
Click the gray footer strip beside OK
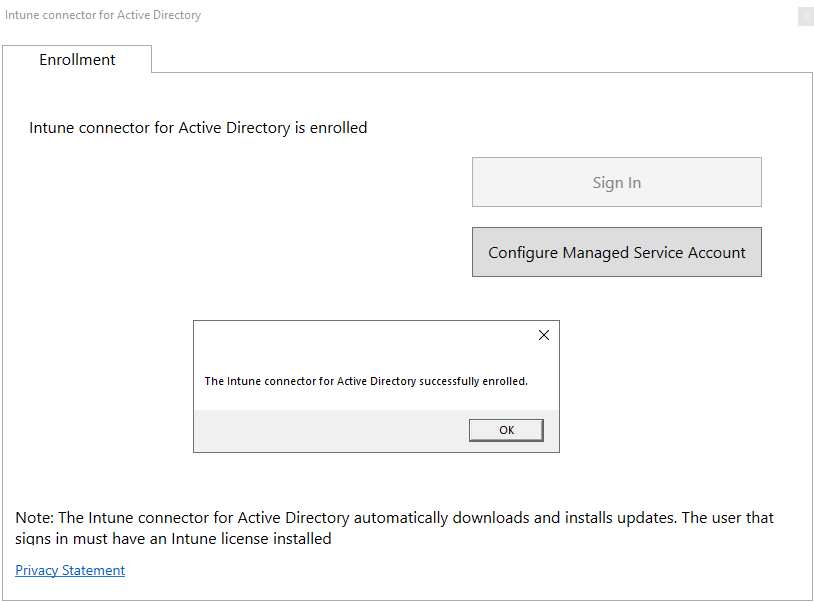point(330,430)
